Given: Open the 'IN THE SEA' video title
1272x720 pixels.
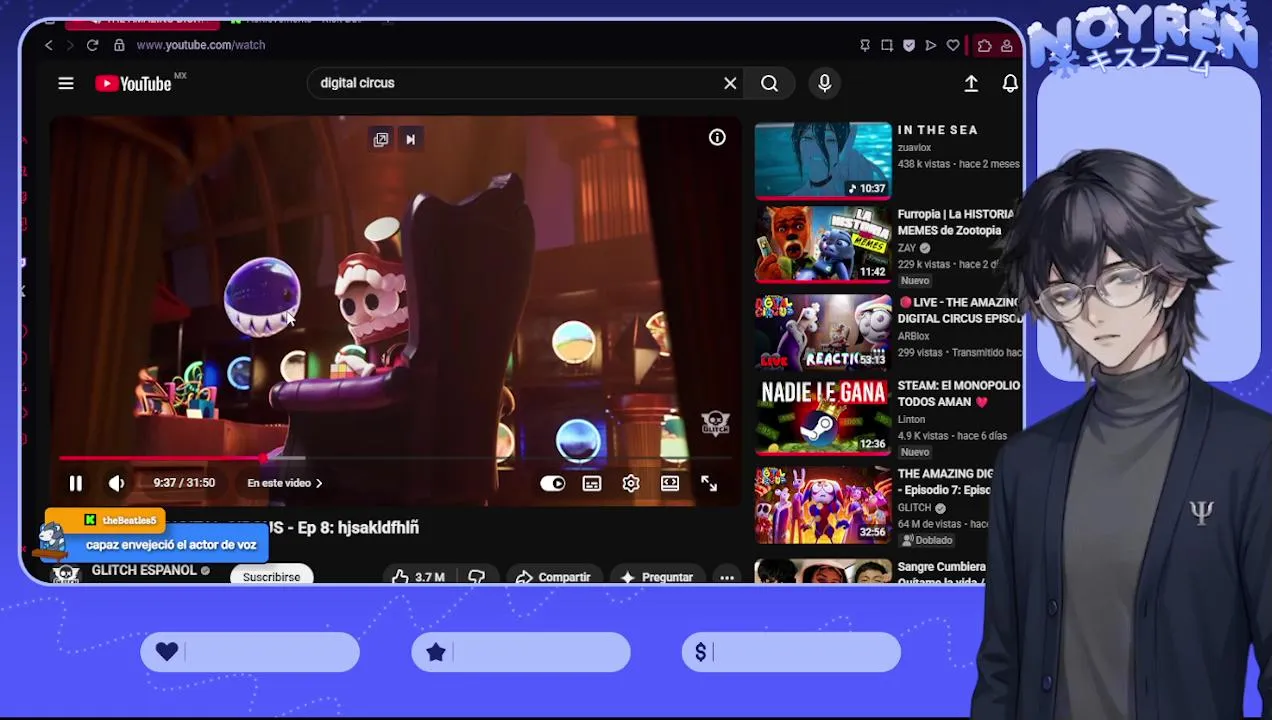Looking at the screenshot, I should coord(937,130).
